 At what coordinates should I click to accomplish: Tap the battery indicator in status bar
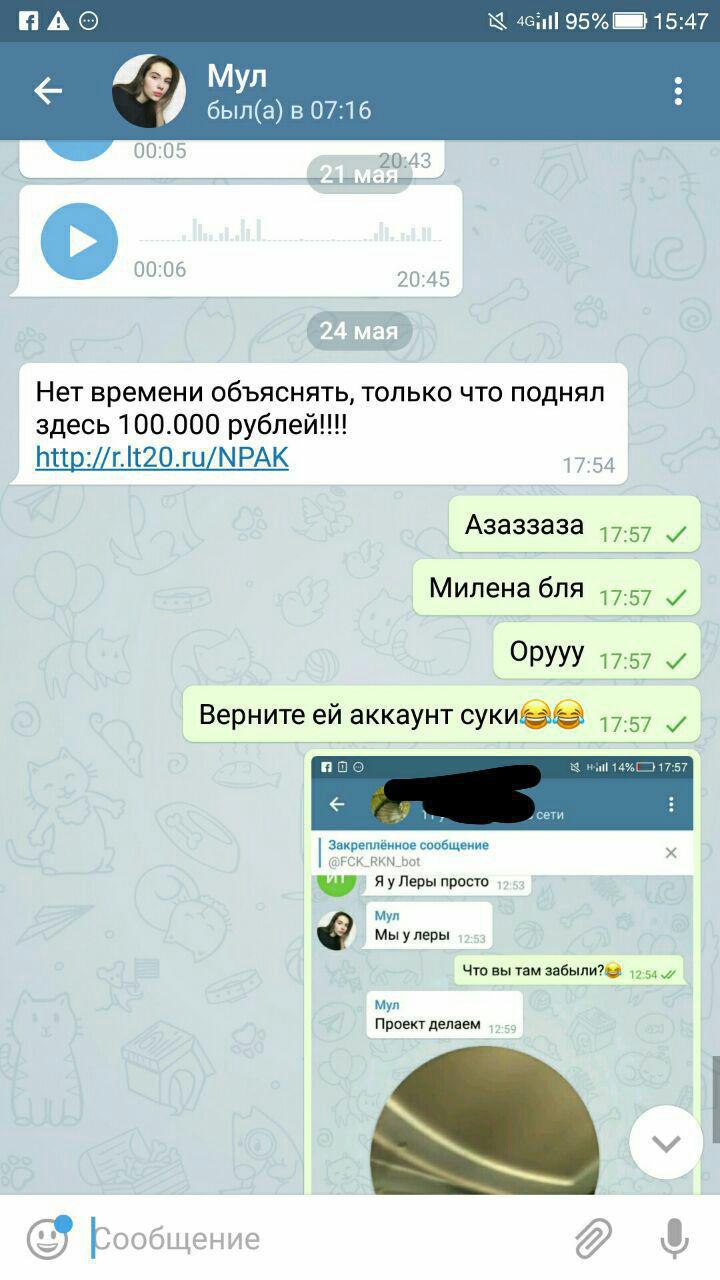630,21
